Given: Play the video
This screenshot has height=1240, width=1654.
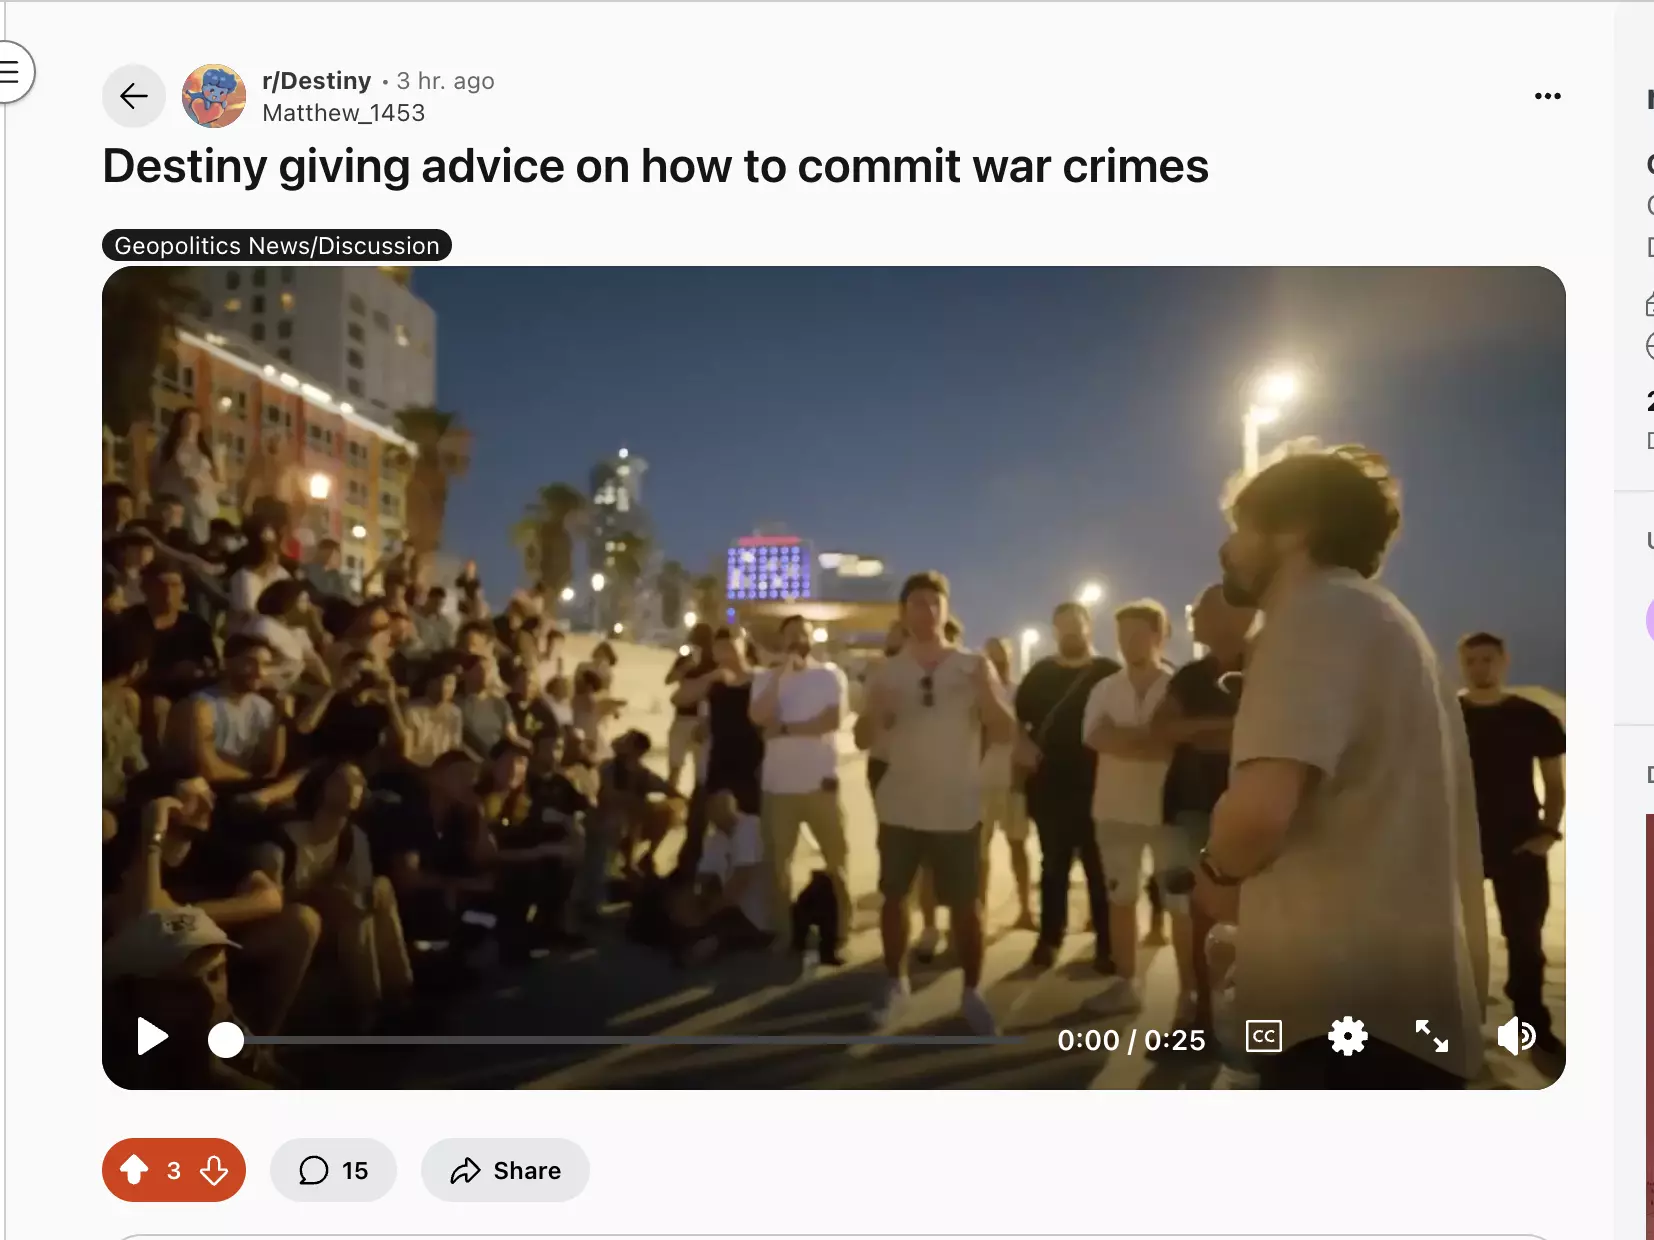Looking at the screenshot, I should tap(152, 1037).
